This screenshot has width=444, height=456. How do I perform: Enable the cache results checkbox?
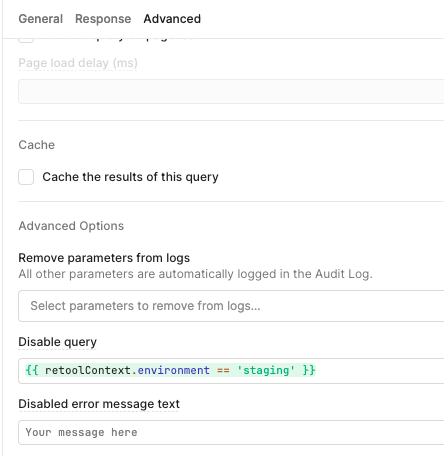point(26,177)
